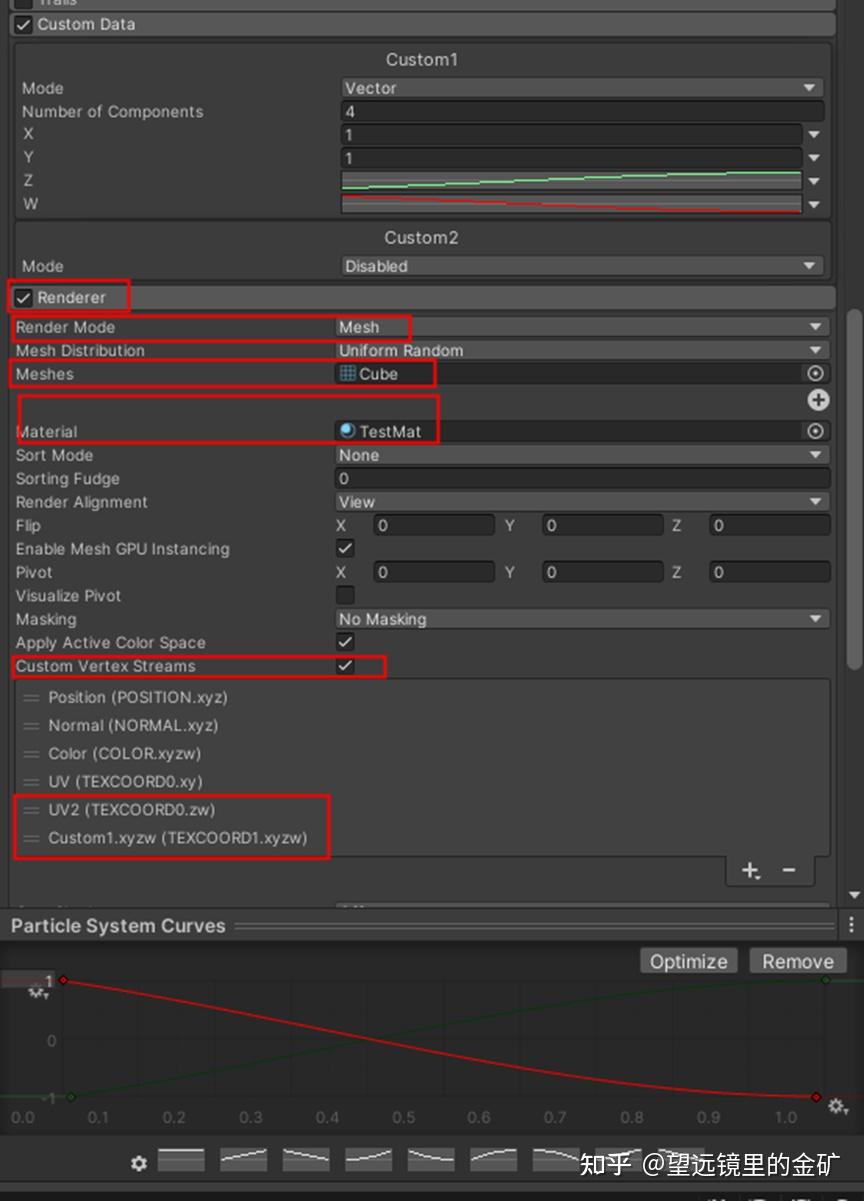
Task: Open the gear icon left of curve presets
Action: [138, 1163]
